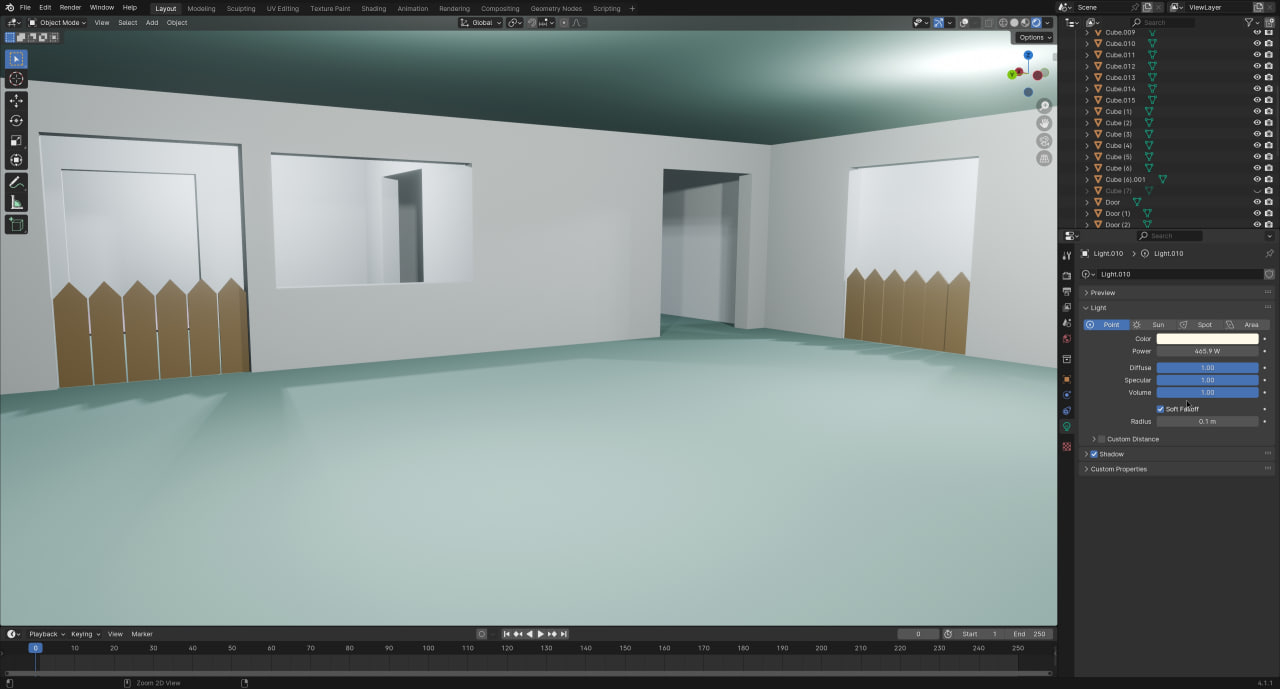Activate the 3D Cursor tool
This screenshot has width=1280, height=689.
[x=16, y=79]
